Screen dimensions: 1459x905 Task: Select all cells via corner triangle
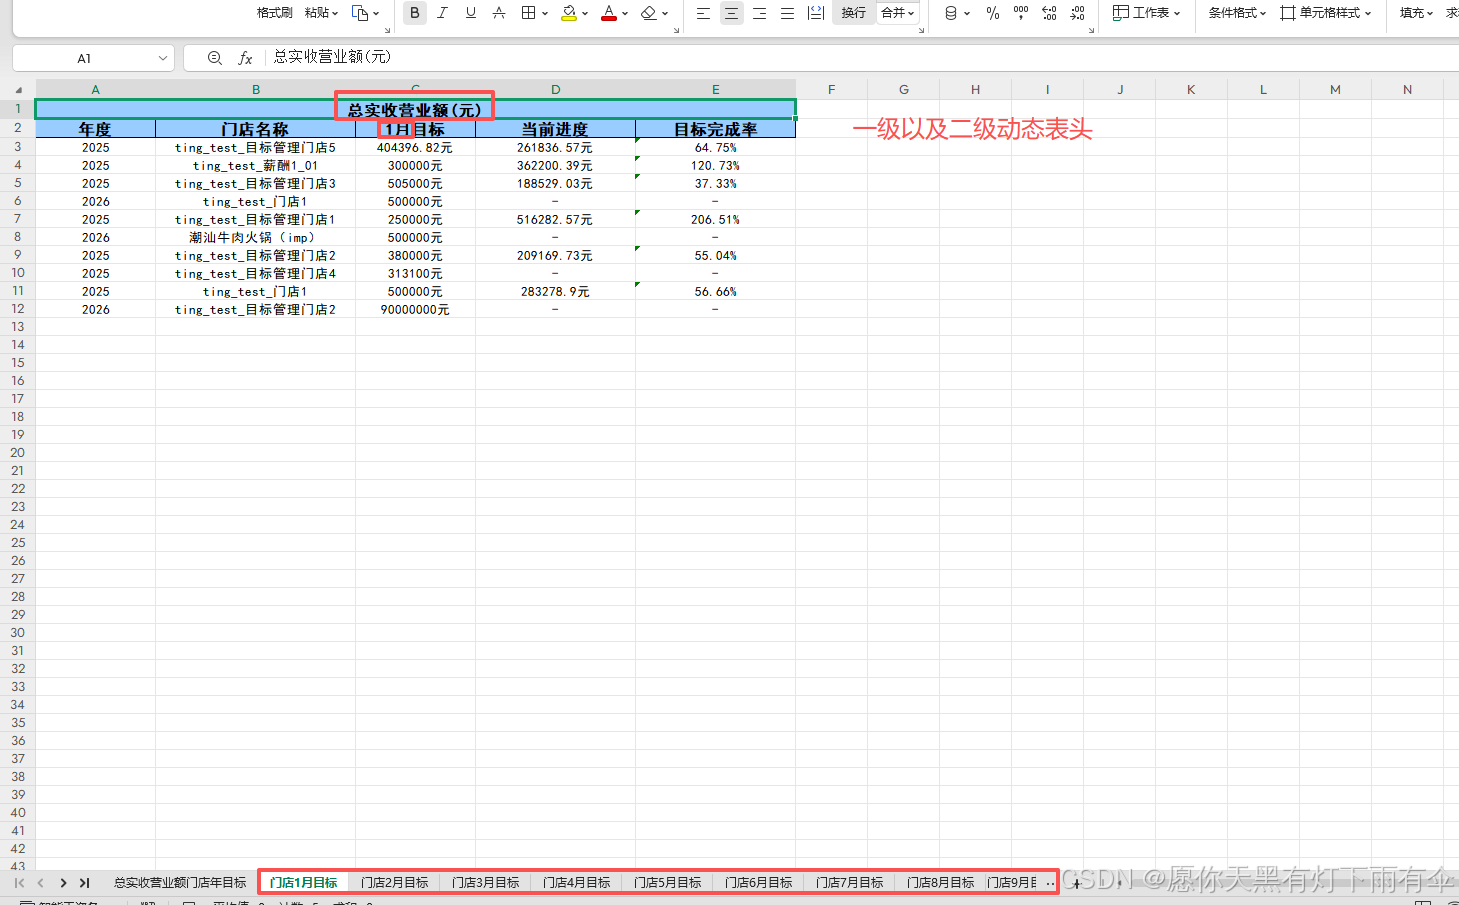pyautogui.click(x=18, y=90)
